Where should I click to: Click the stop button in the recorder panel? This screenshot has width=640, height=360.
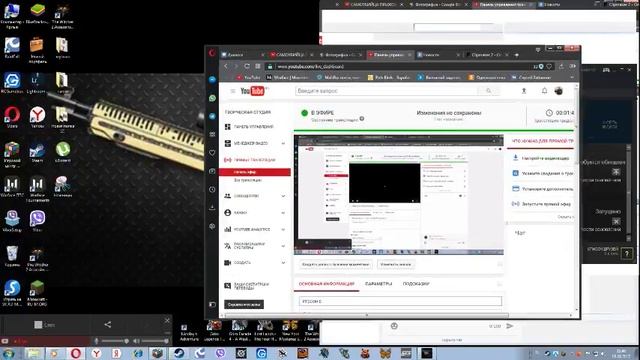[44, 325]
